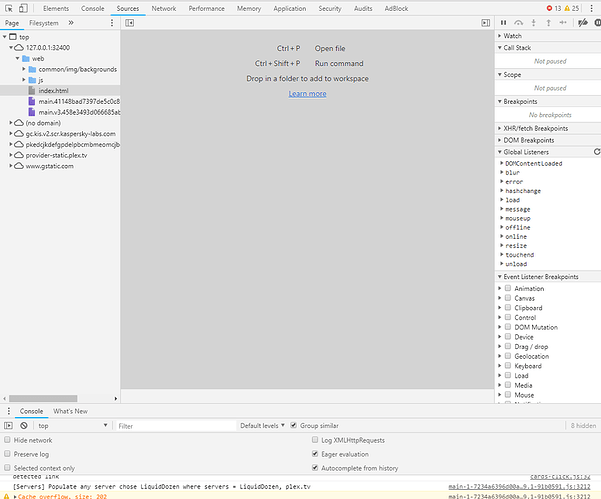Viewport: 601px width, 499px height.
Task: Open the navigator pane three-dot menu
Action: (112, 23)
